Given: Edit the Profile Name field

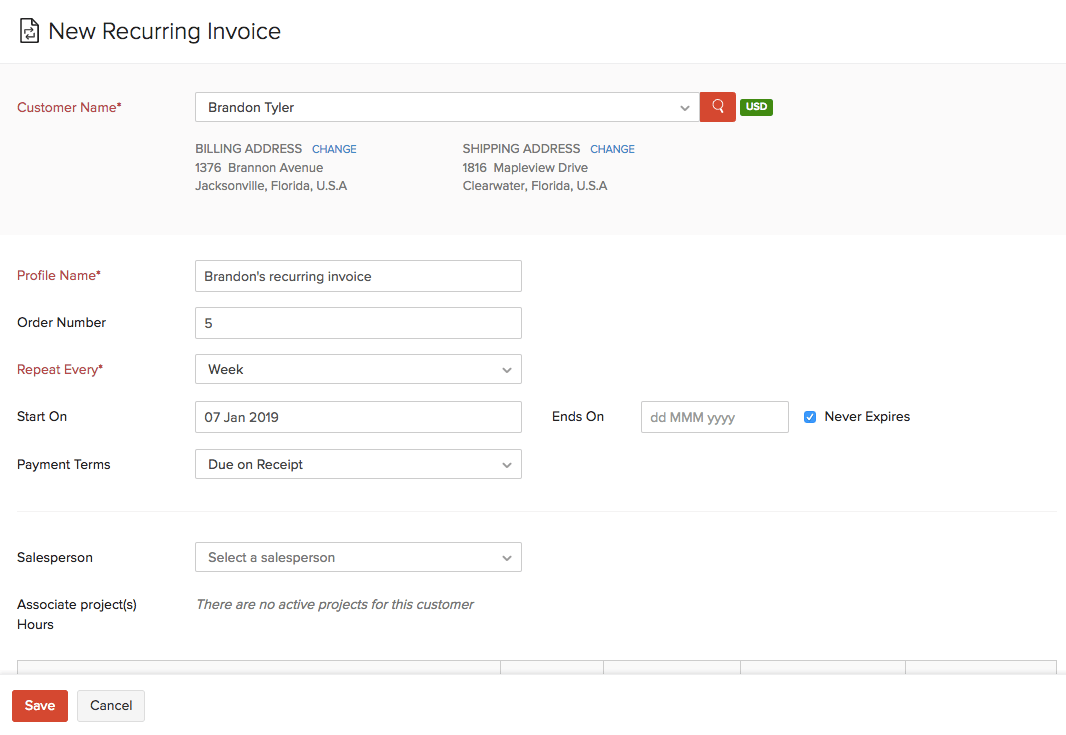Looking at the screenshot, I should pyautogui.click(x=357, y=276).
